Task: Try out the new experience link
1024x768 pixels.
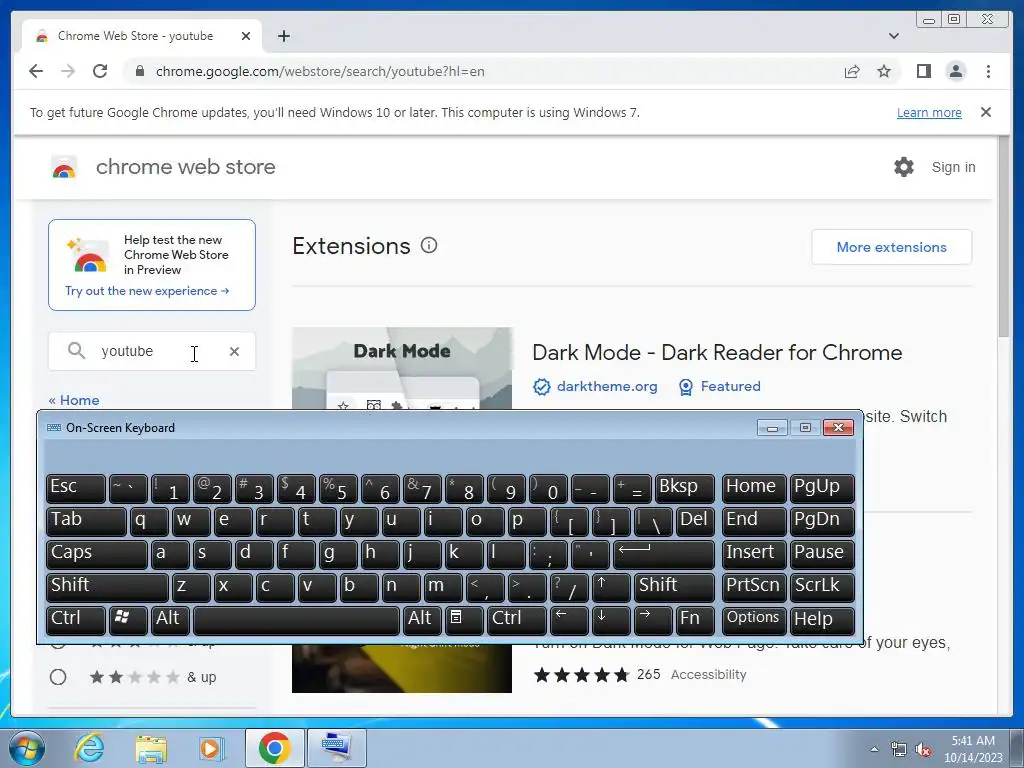Action: click(x=147, y=291)
